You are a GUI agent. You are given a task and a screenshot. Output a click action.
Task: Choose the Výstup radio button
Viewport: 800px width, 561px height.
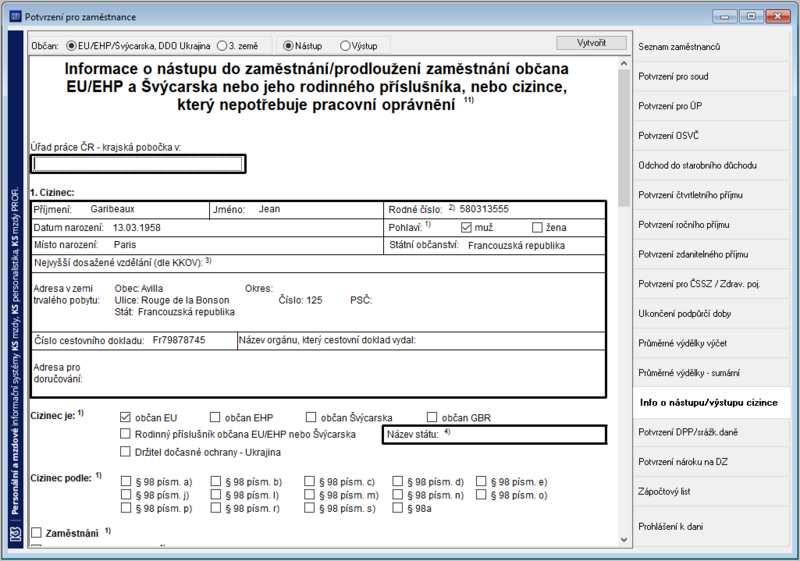tap(359, 46)
